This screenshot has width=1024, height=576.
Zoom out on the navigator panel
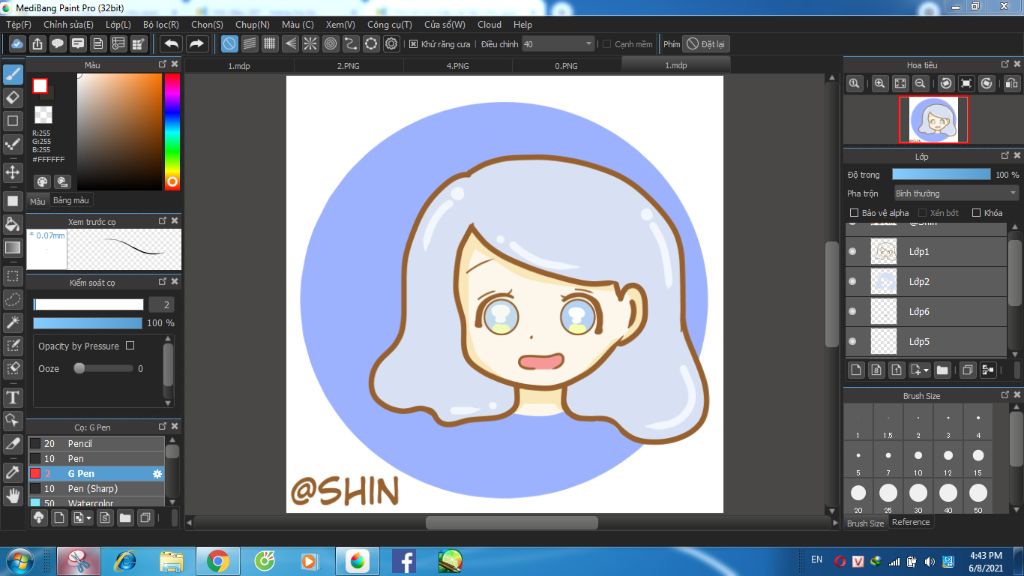(920, 84)
